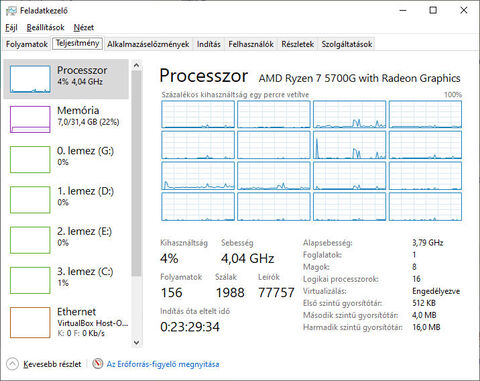The height and width of the screenshot is (381, 480).
Task: Open the Beállítások menu
Action: coord(46,28)
